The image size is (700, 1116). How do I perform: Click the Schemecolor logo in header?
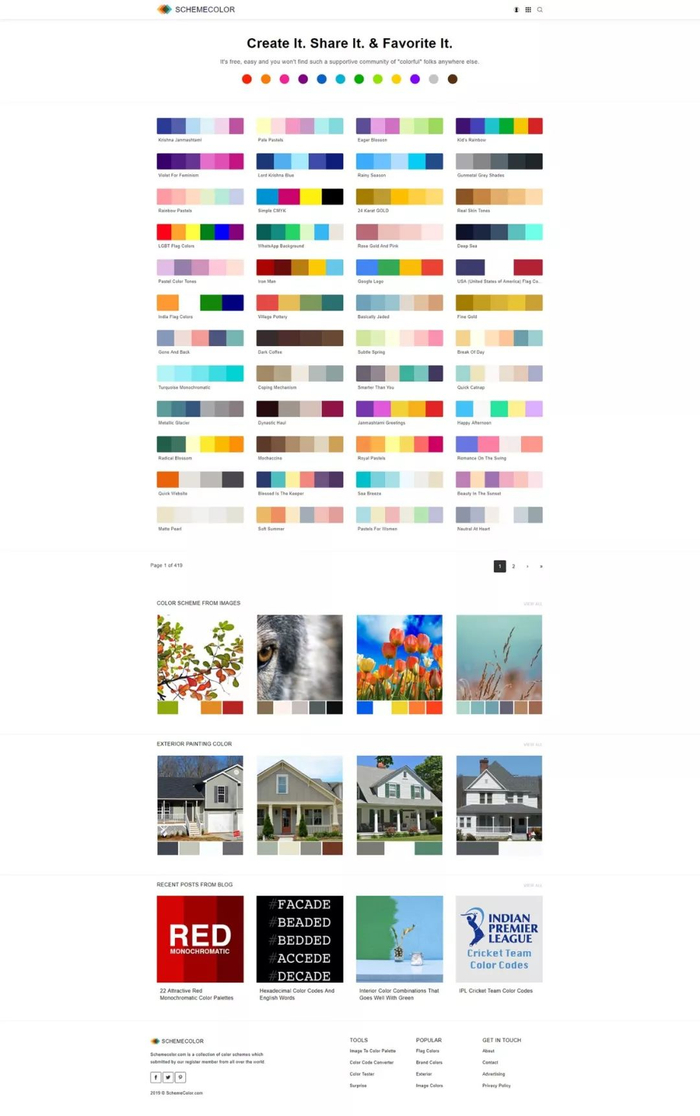pyautogui.click(x=196, y=9)
